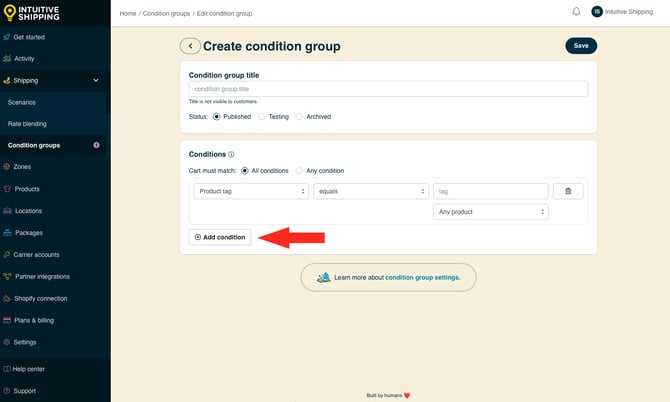Open the equals operator dropdown
670x402 pixels.
tap(371, 191)
